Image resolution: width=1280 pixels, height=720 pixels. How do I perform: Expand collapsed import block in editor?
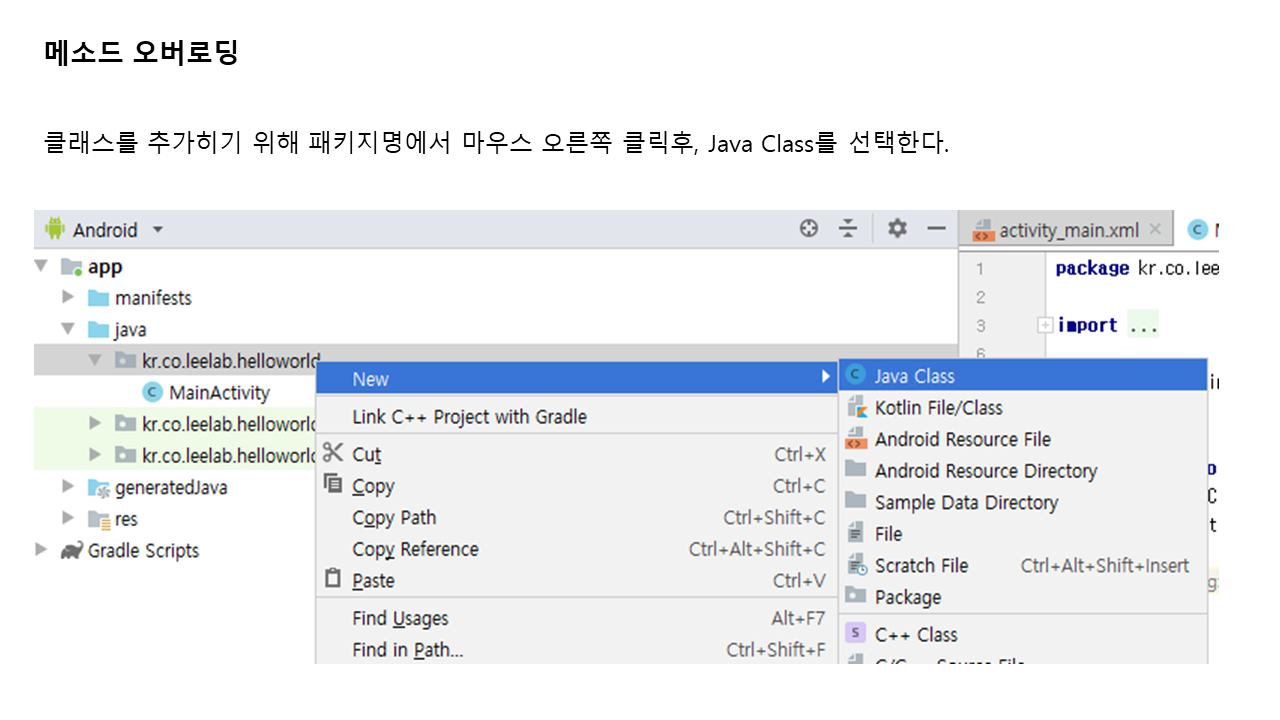click(1045, 325)
